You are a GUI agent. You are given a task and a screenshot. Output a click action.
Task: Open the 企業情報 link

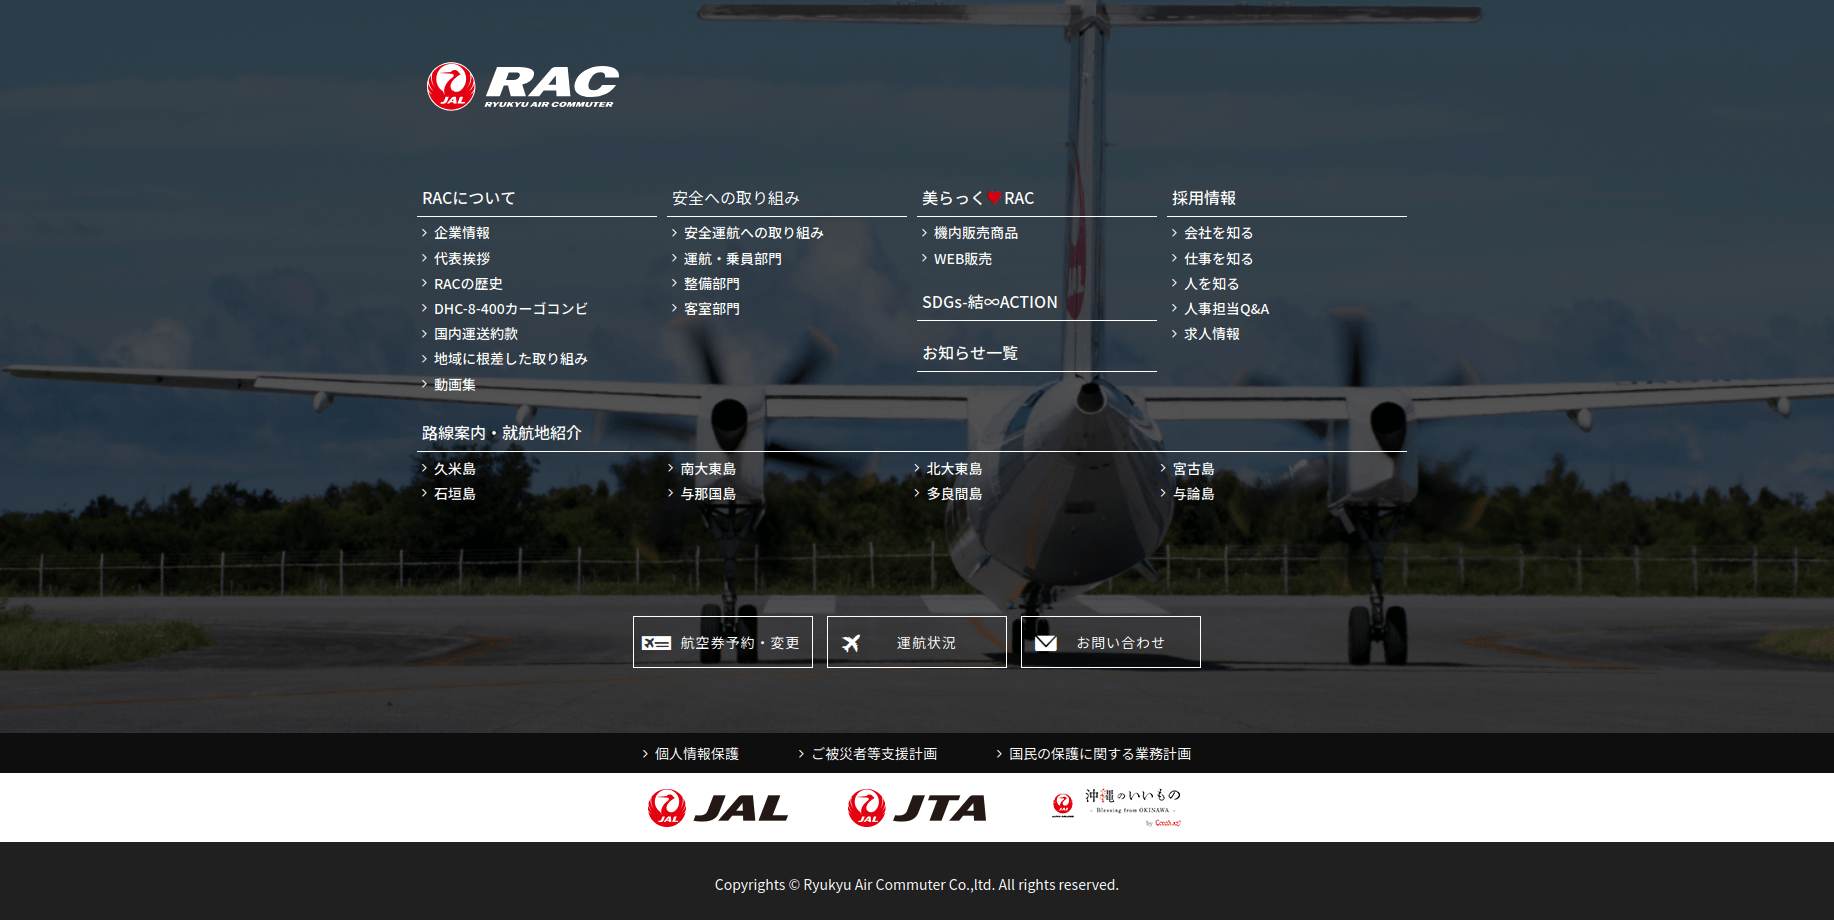[x=462, y=233]
